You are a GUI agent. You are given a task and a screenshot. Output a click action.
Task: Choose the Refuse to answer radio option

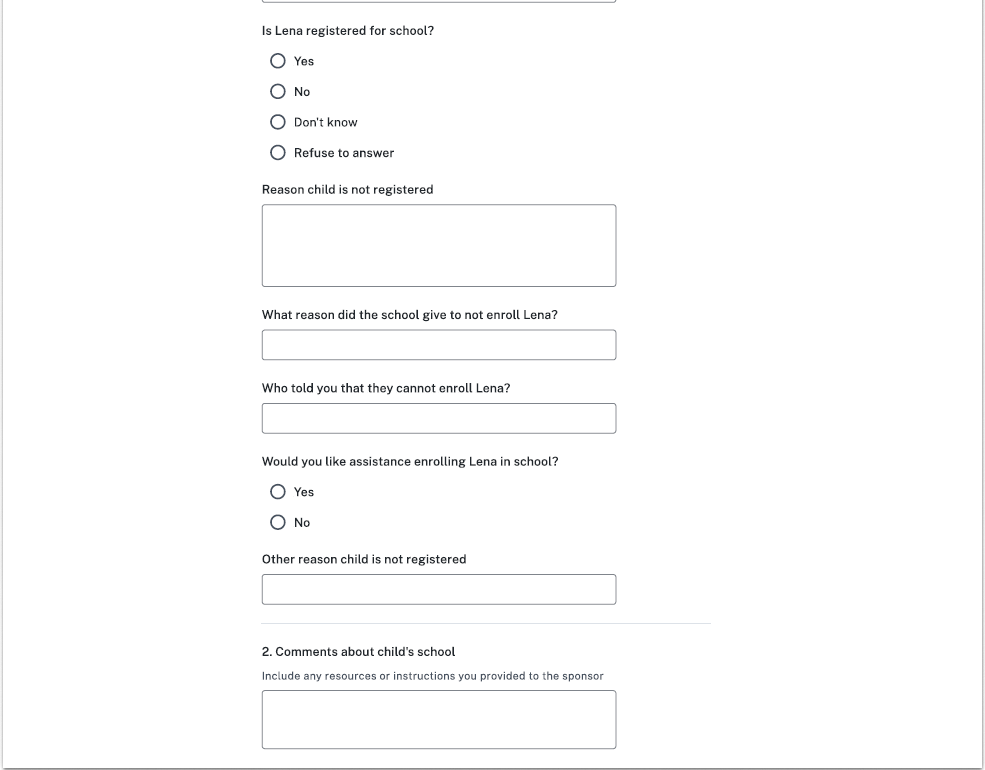tap(278, 153)
